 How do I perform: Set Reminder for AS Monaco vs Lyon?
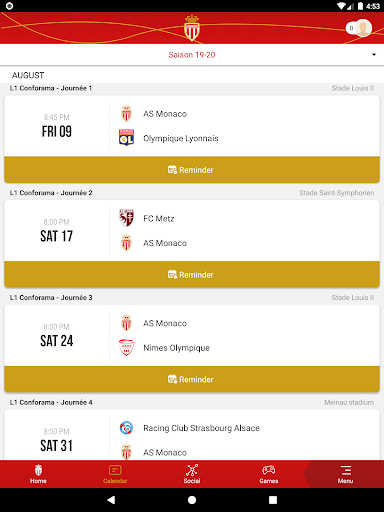click(192, 170)
